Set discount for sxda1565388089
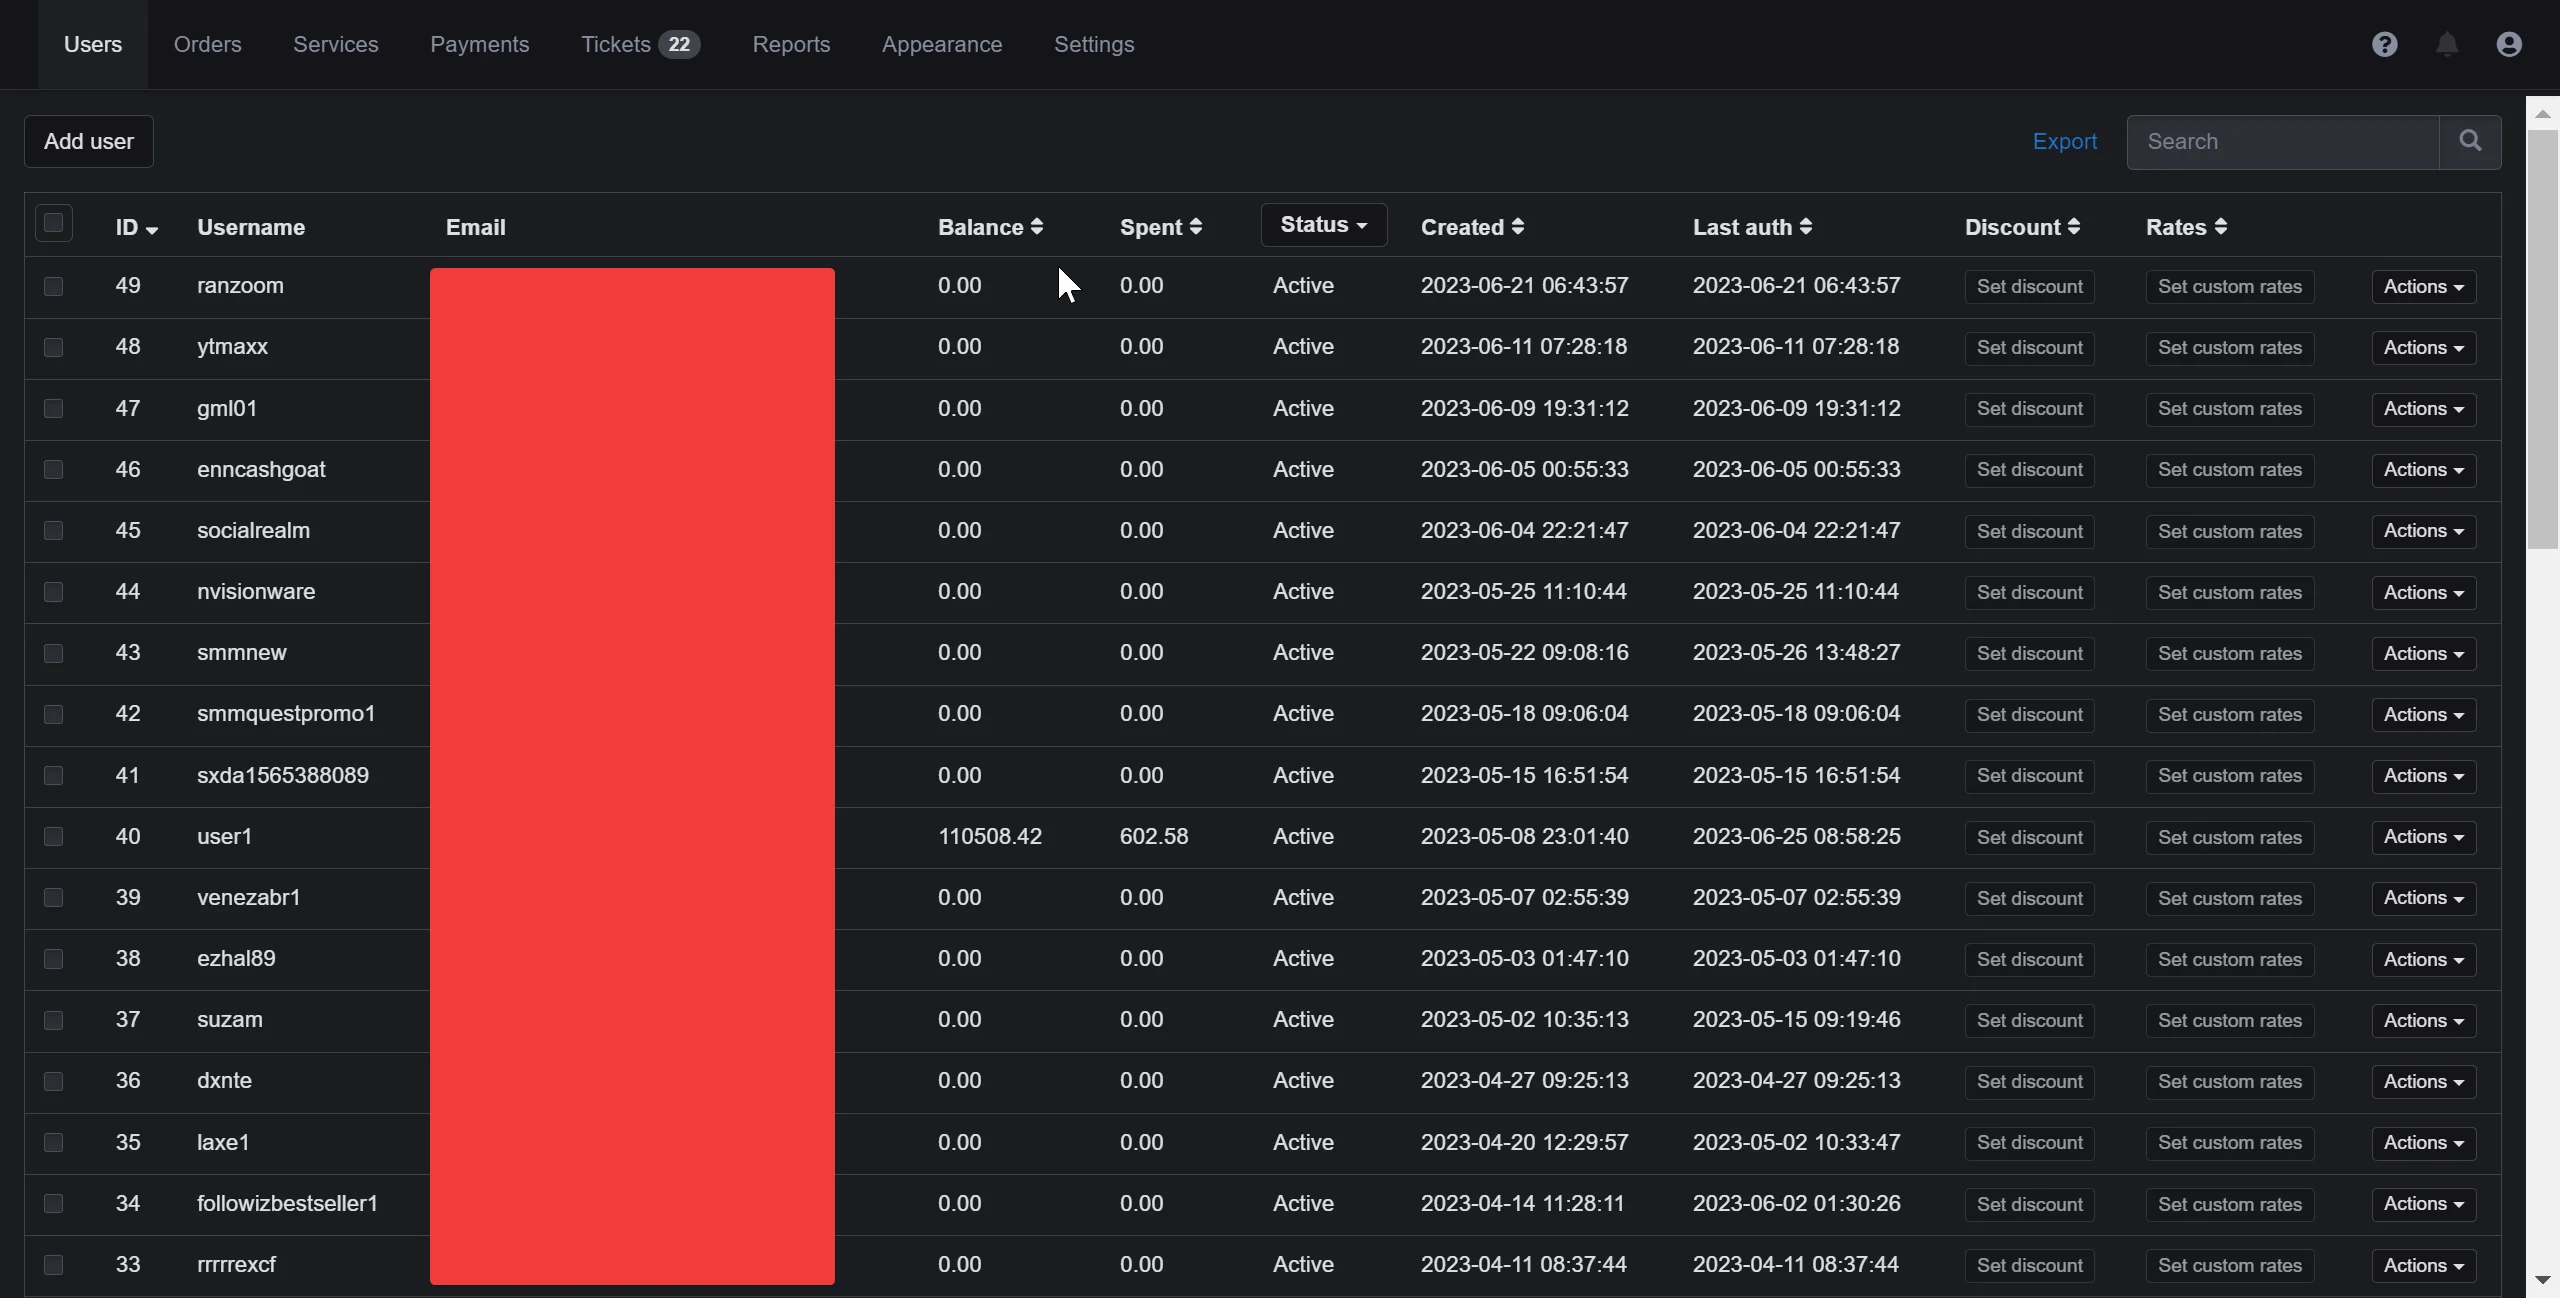The height and width of the screenshot is (1298, 2560). point(2030,776)
